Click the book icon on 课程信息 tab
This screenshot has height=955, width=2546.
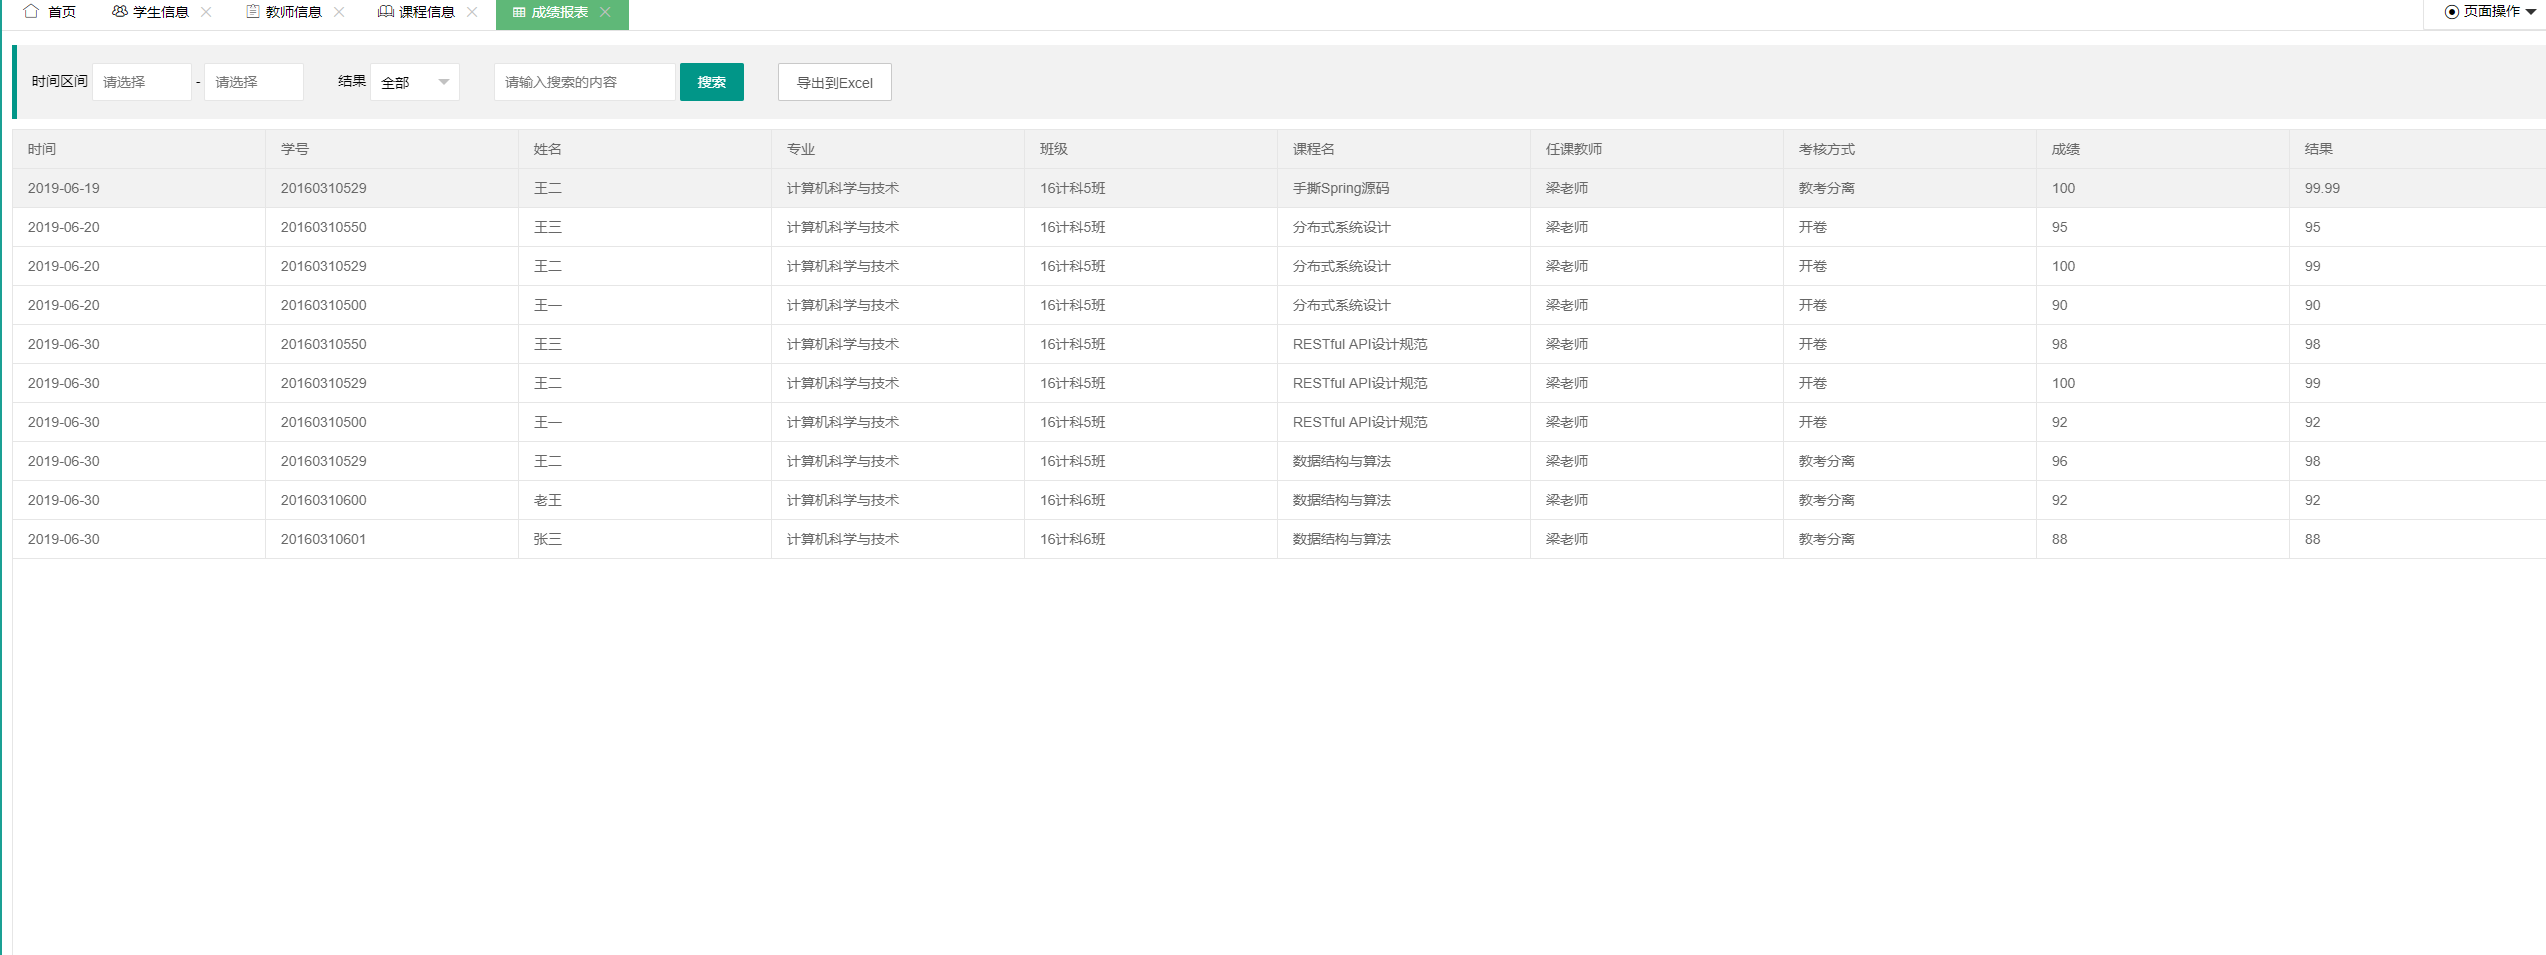point(384,13)
